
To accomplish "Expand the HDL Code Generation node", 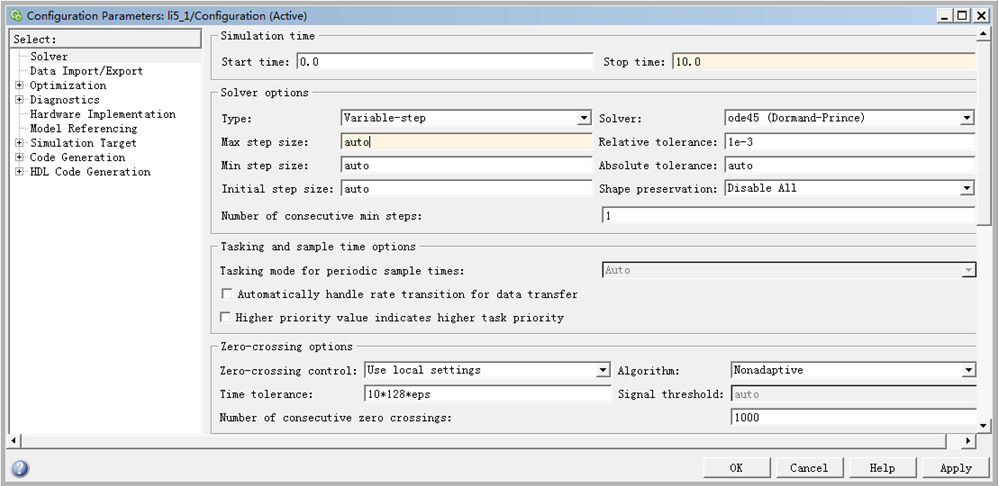I will (19, 172).
